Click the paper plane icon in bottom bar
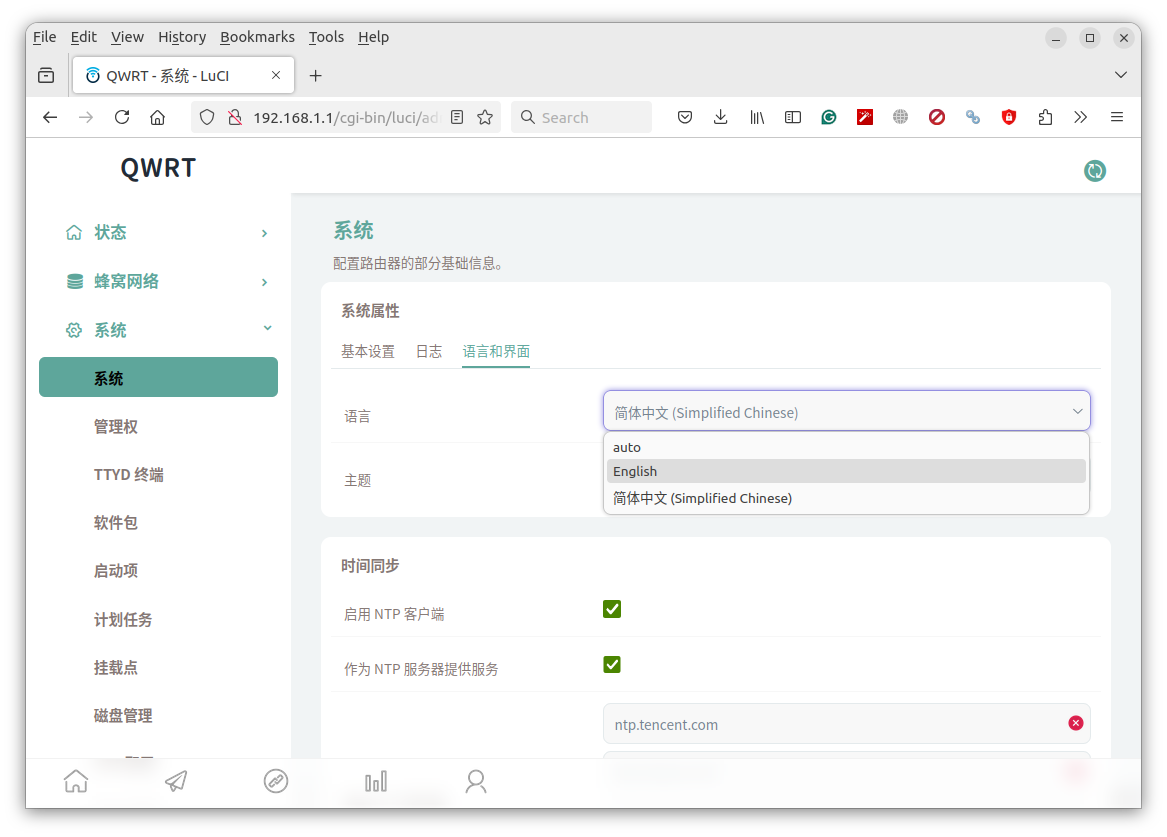The image size is (1167, 837). tap(176, 781)
